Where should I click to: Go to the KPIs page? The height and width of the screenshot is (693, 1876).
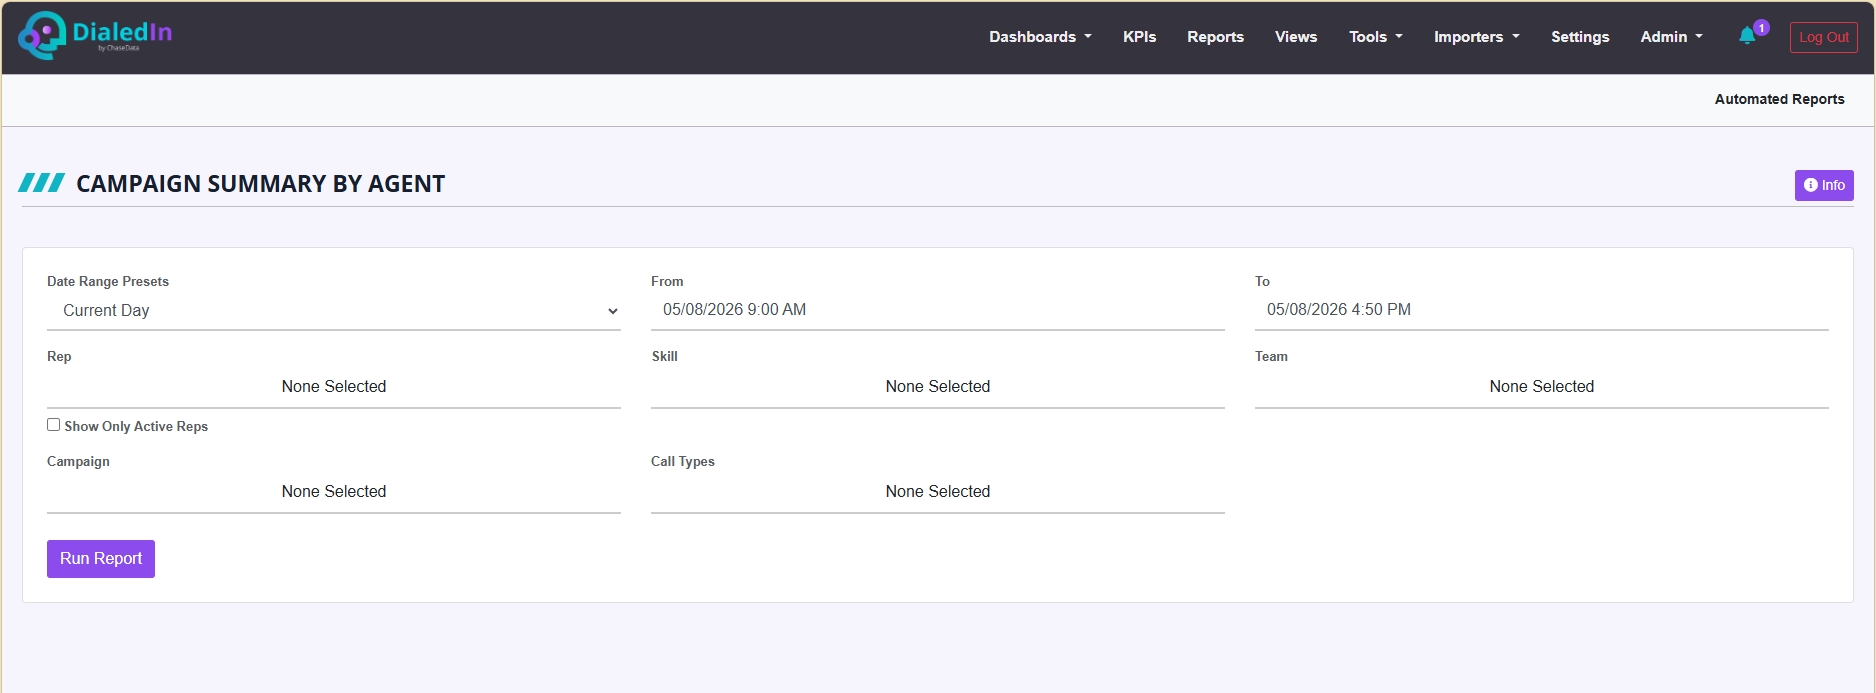click(x=1139, y=37)
